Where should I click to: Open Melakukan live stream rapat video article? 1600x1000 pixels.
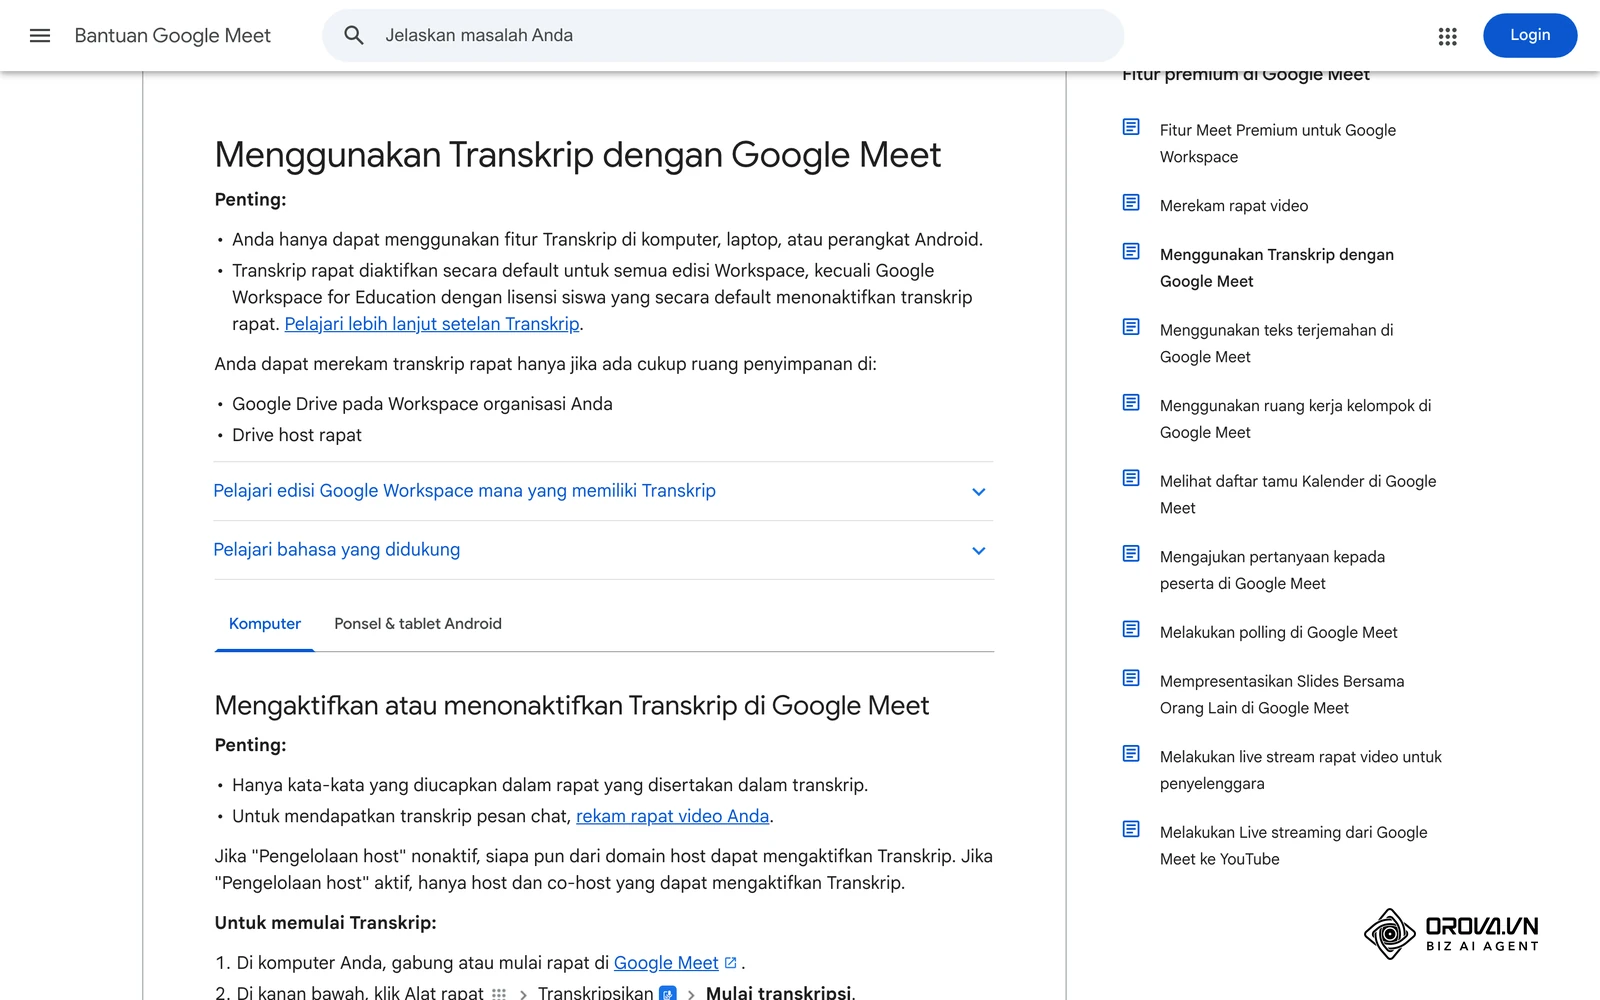coord(1301,770)
